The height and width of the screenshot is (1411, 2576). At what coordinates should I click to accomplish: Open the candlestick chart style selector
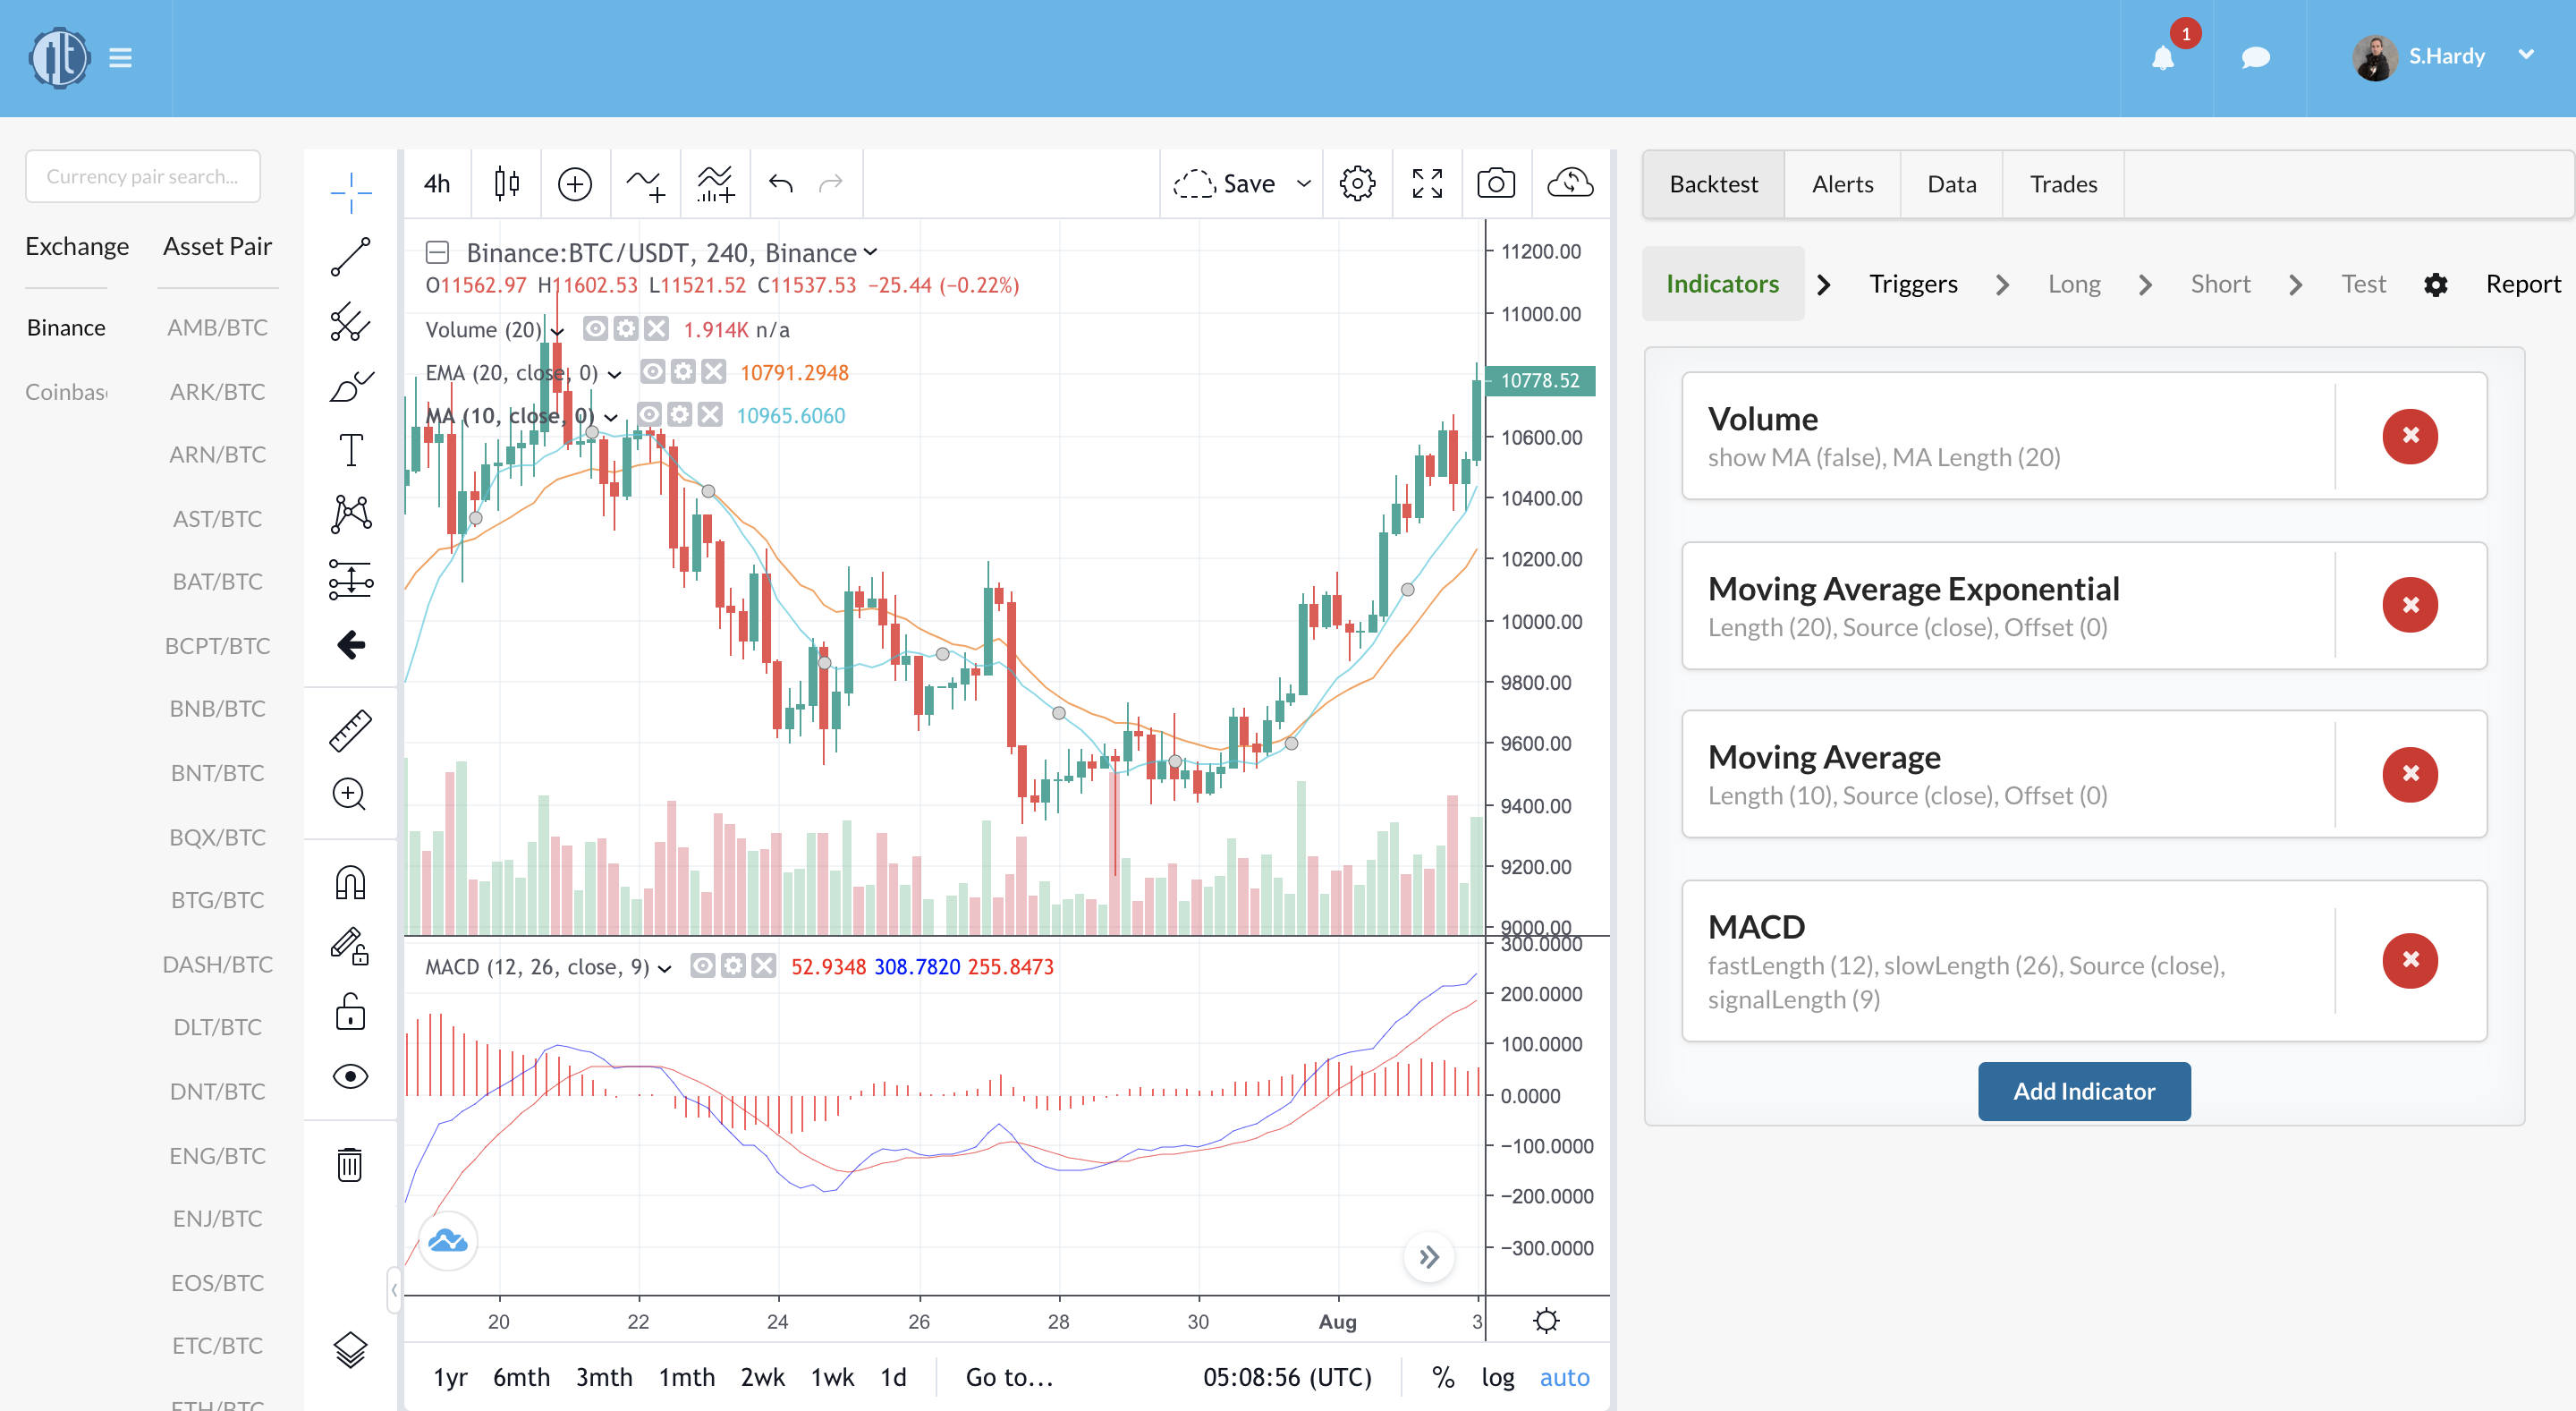507,183
